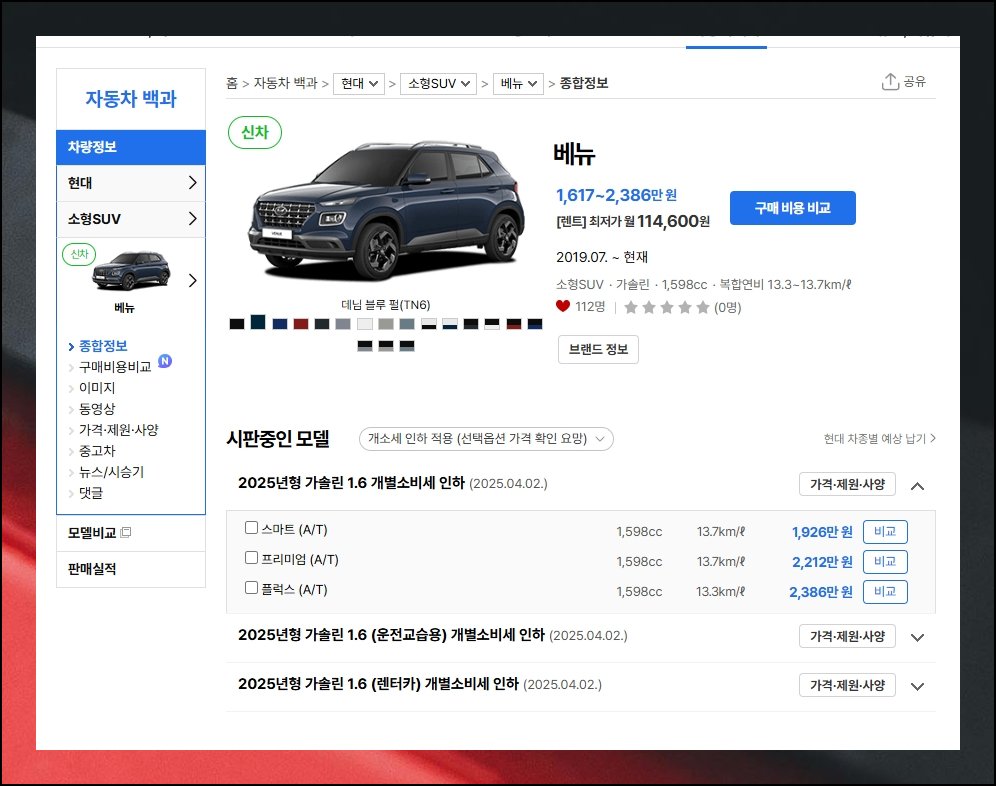
Task: Select the selected denim blue swatch
Action: pos(258,322)
